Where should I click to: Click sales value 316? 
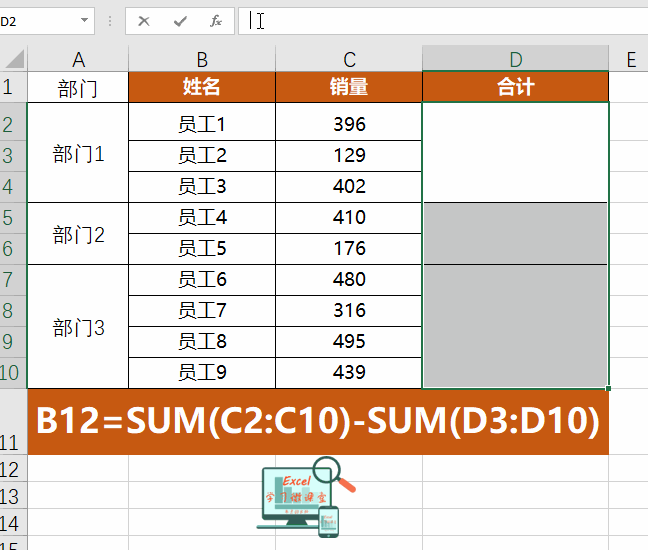click(x=349, y=311)
